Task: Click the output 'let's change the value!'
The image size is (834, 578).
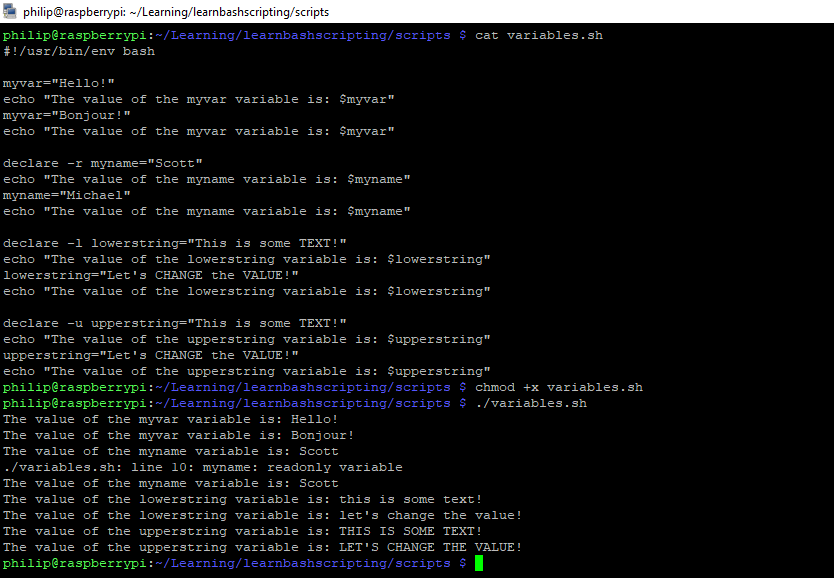Action: [431, 515]
